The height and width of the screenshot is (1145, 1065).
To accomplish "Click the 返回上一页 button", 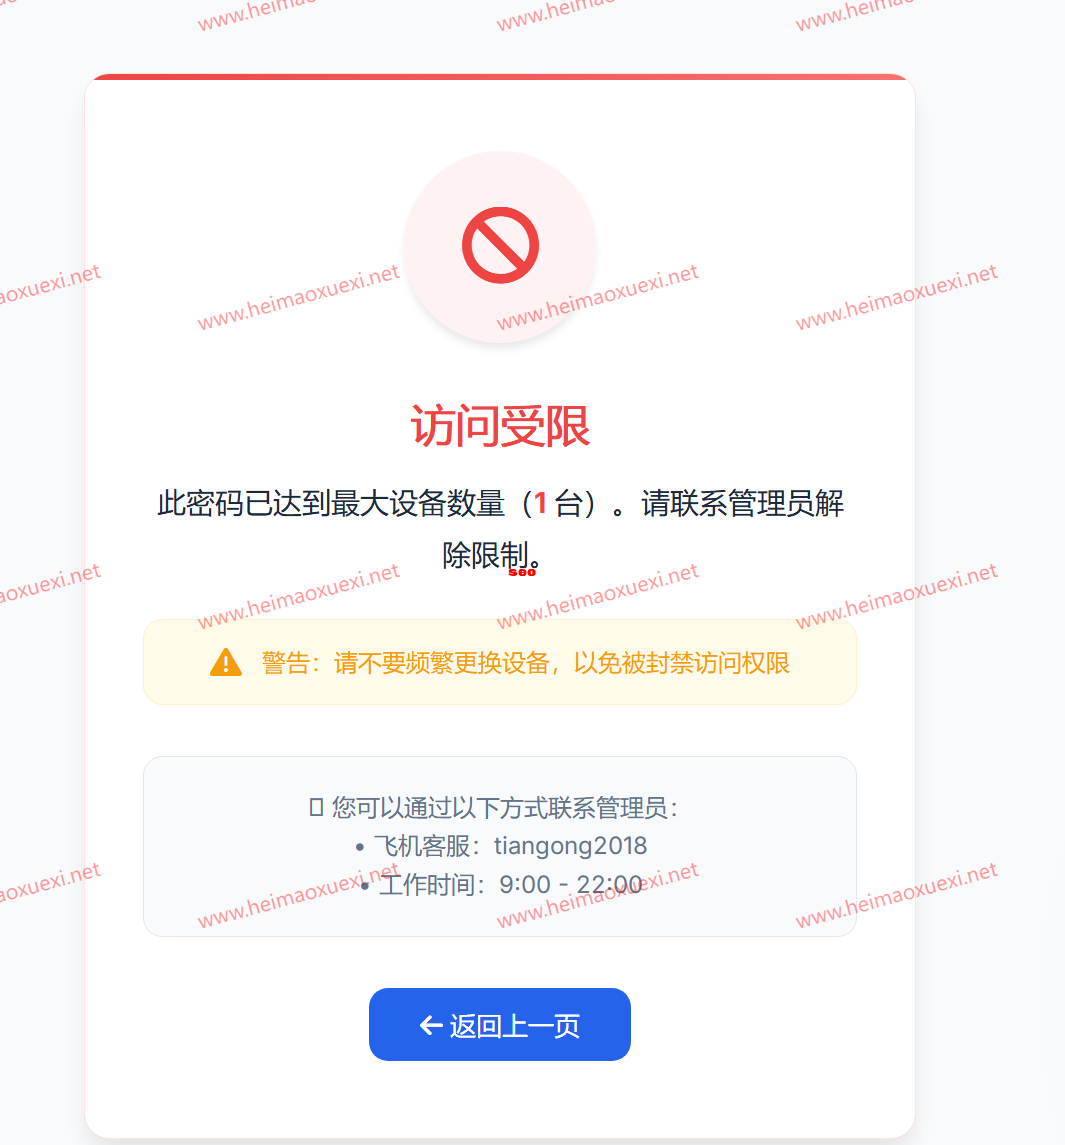I will tap(500, 1025).
